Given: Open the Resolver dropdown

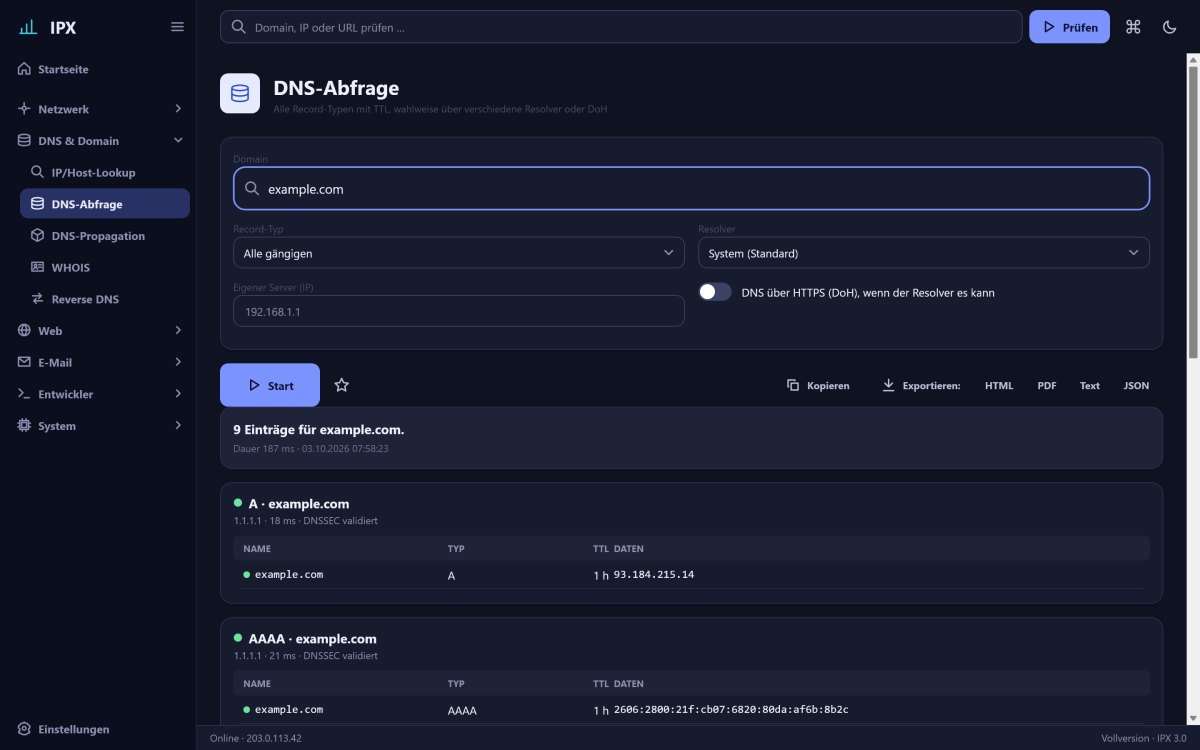Looking at the screenshot, I should click(x=924, y=253).
